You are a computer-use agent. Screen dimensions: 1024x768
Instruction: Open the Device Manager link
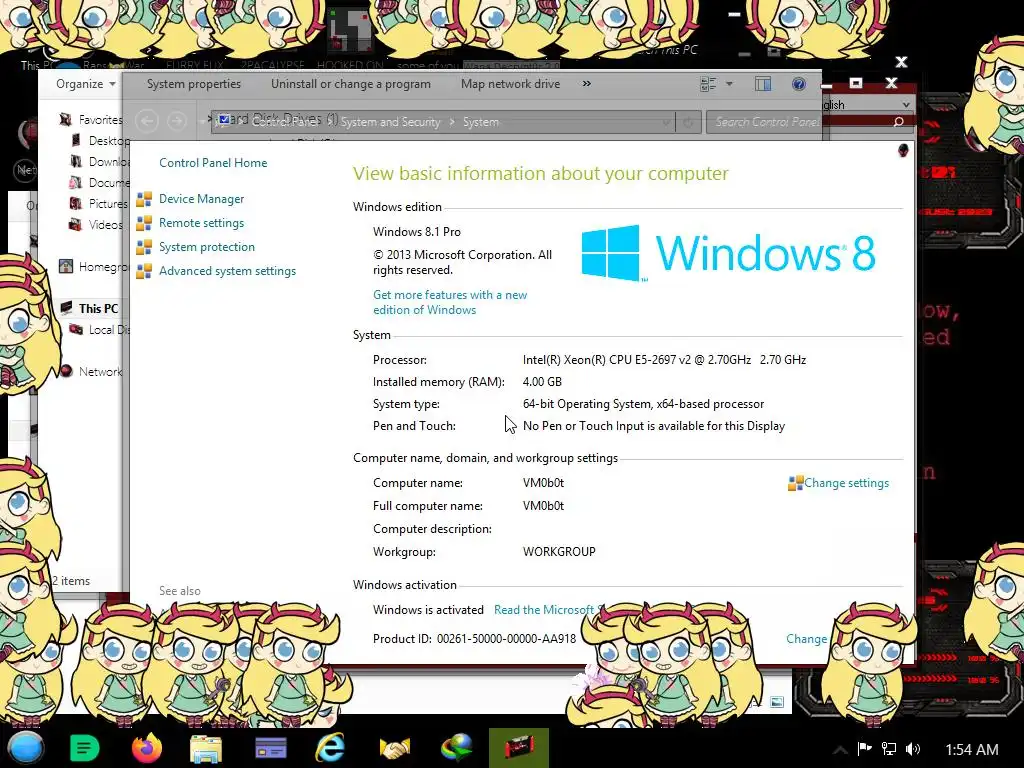(x=201, y=199)
